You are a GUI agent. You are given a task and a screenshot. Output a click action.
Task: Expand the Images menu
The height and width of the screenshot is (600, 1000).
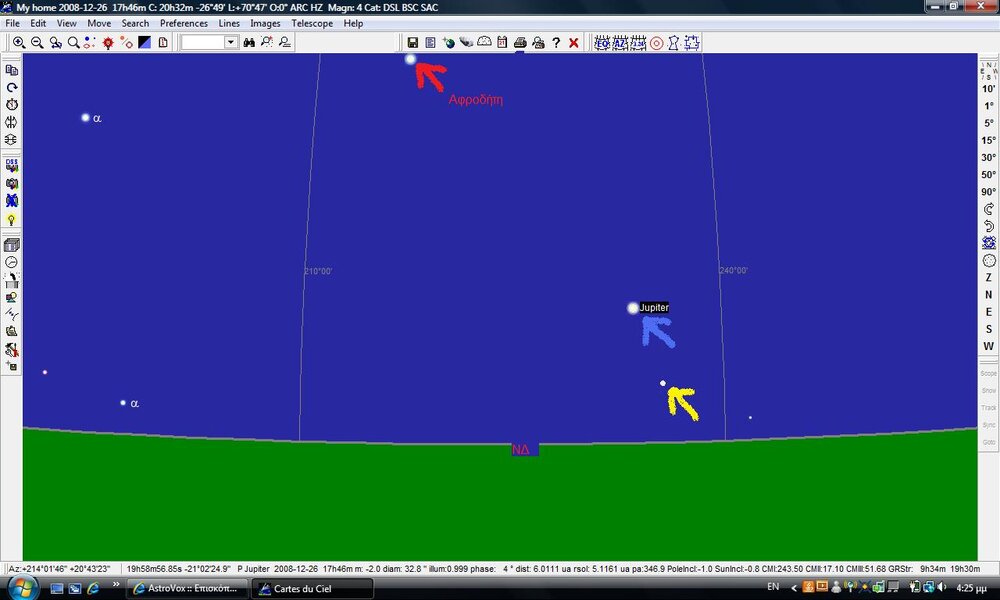(x=265, y=23)
